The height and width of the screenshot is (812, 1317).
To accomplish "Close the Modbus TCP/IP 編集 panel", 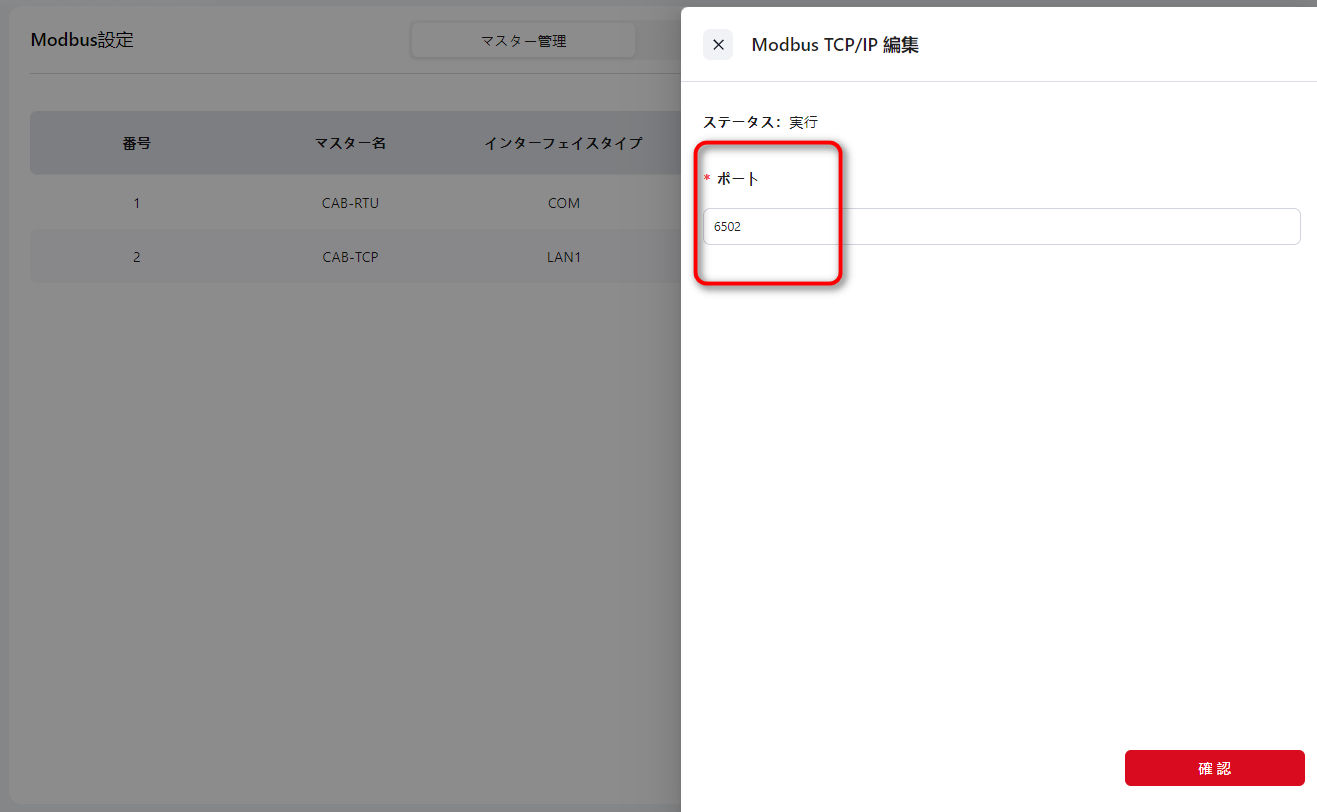I will point(718,45).
